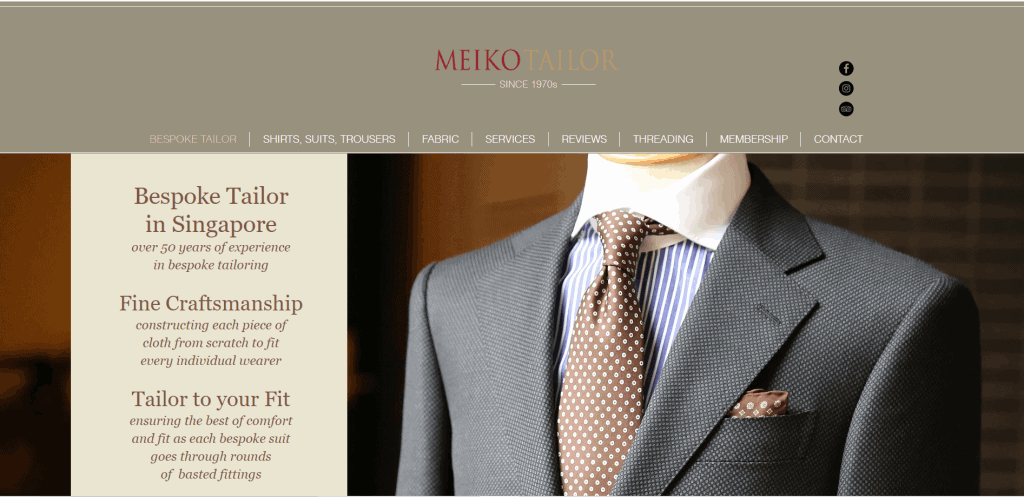Click the white shirt collar on mannequin
1024x497 pixels.
click(x=660, y=196)
